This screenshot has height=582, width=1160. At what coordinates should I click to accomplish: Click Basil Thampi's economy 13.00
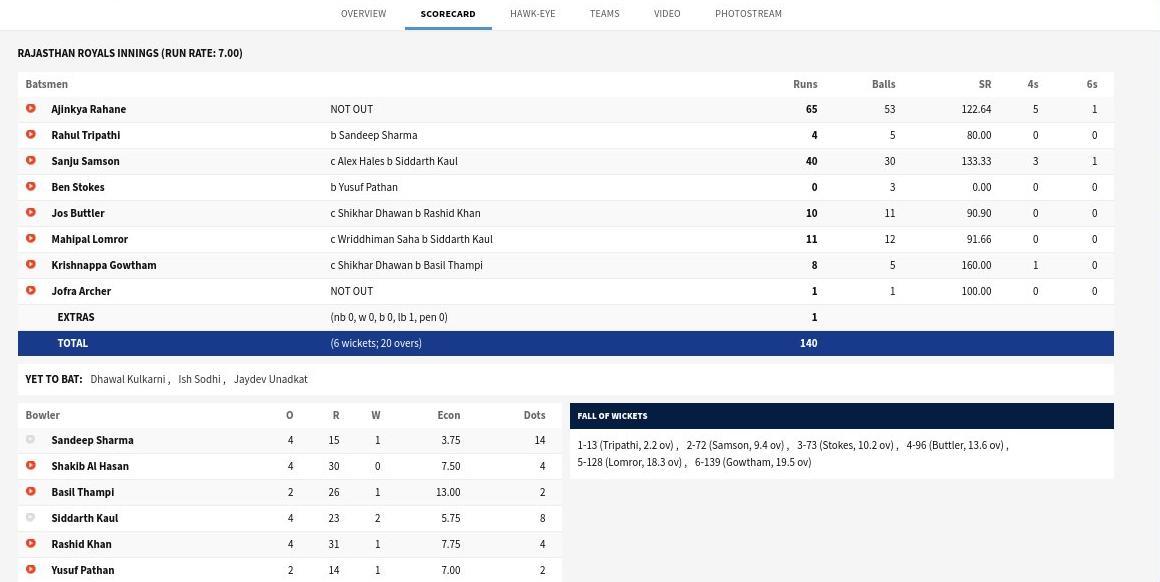click(x=448, y=492)
